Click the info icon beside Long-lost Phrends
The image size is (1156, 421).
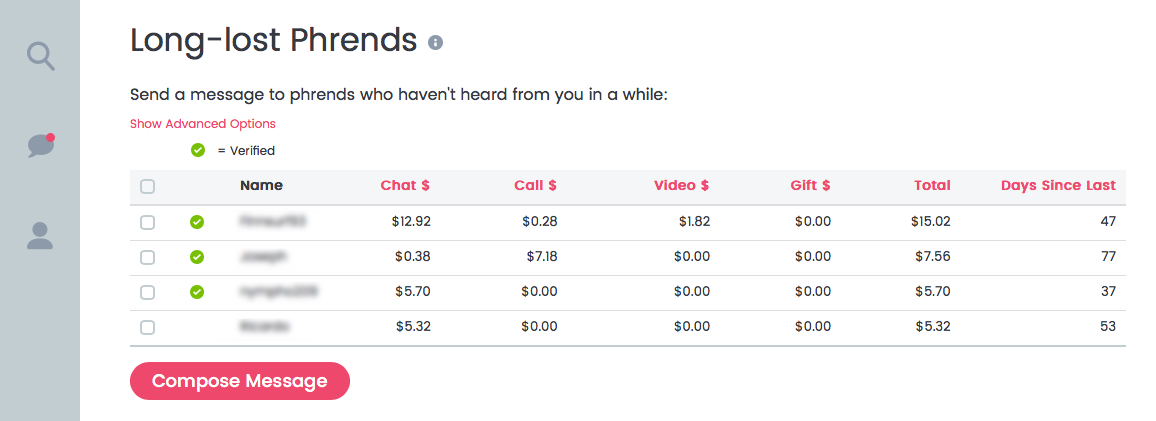pos(436,42)
